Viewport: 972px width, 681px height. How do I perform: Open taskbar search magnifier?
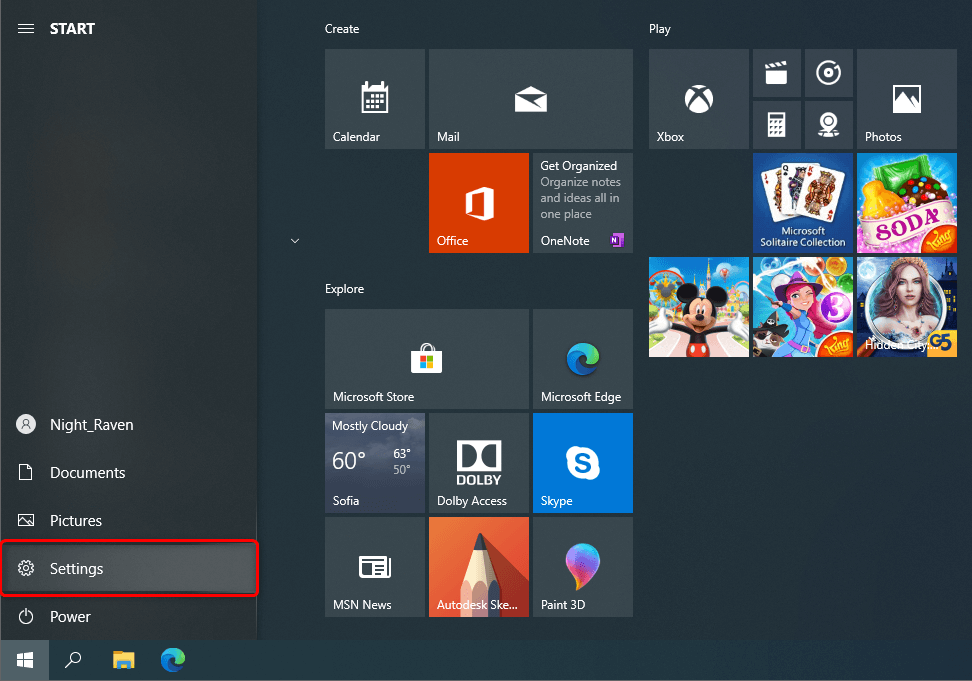tap(73, 660)
